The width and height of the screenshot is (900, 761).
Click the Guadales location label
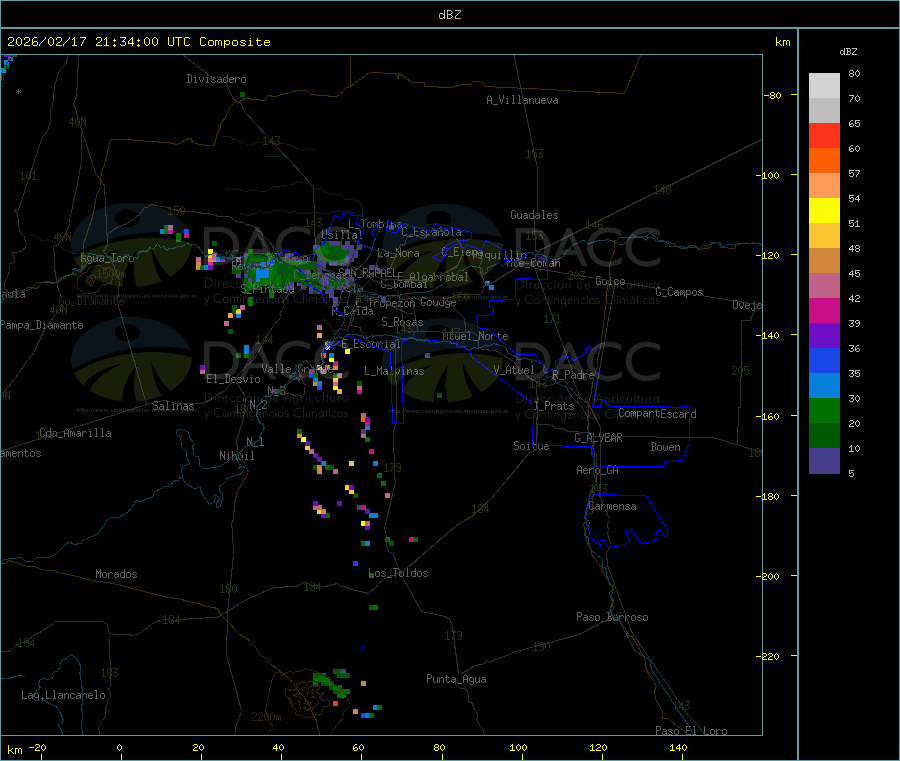pos(534,215)
